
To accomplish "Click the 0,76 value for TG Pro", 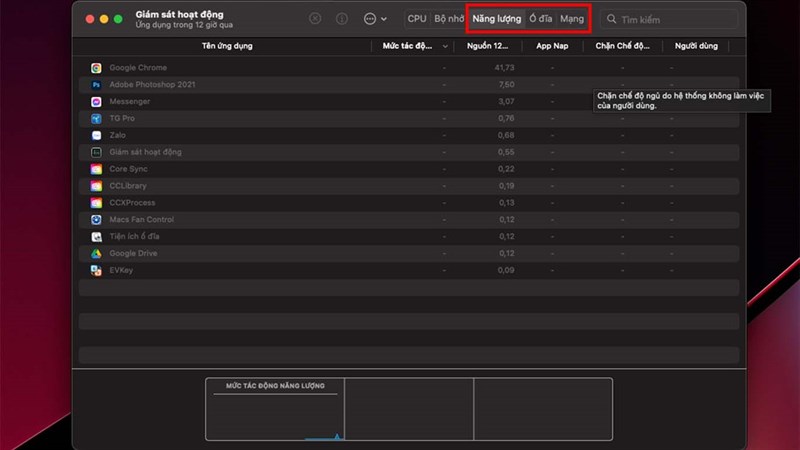I will [506, 118].
